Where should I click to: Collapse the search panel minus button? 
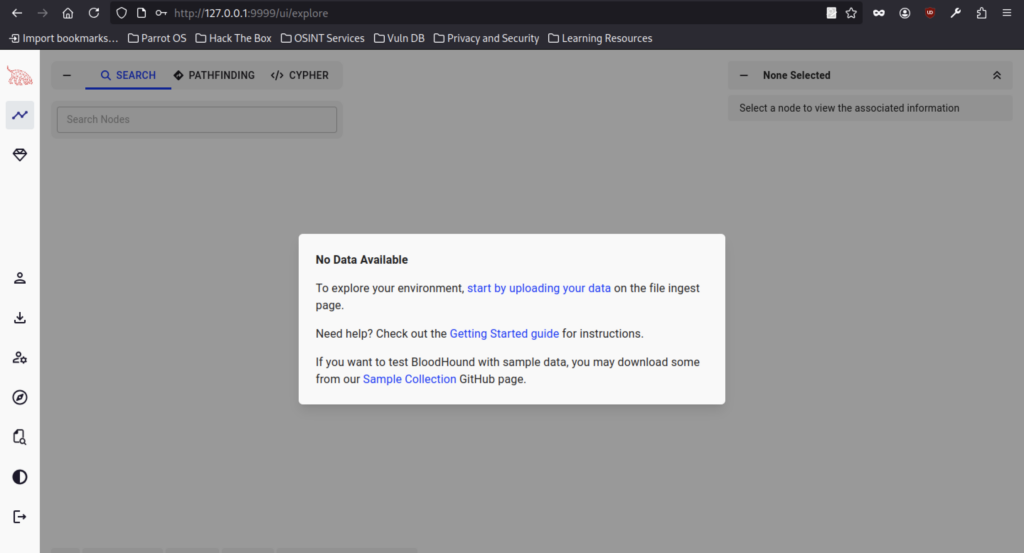tap(67, 75)
